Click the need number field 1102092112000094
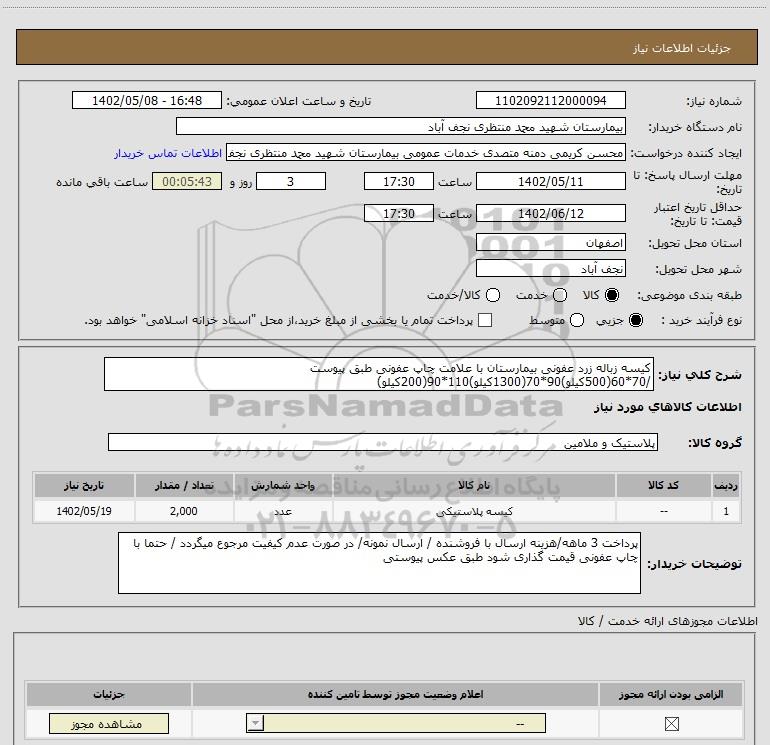This screenshot has height=745, width=770. (x=550, y=100)
